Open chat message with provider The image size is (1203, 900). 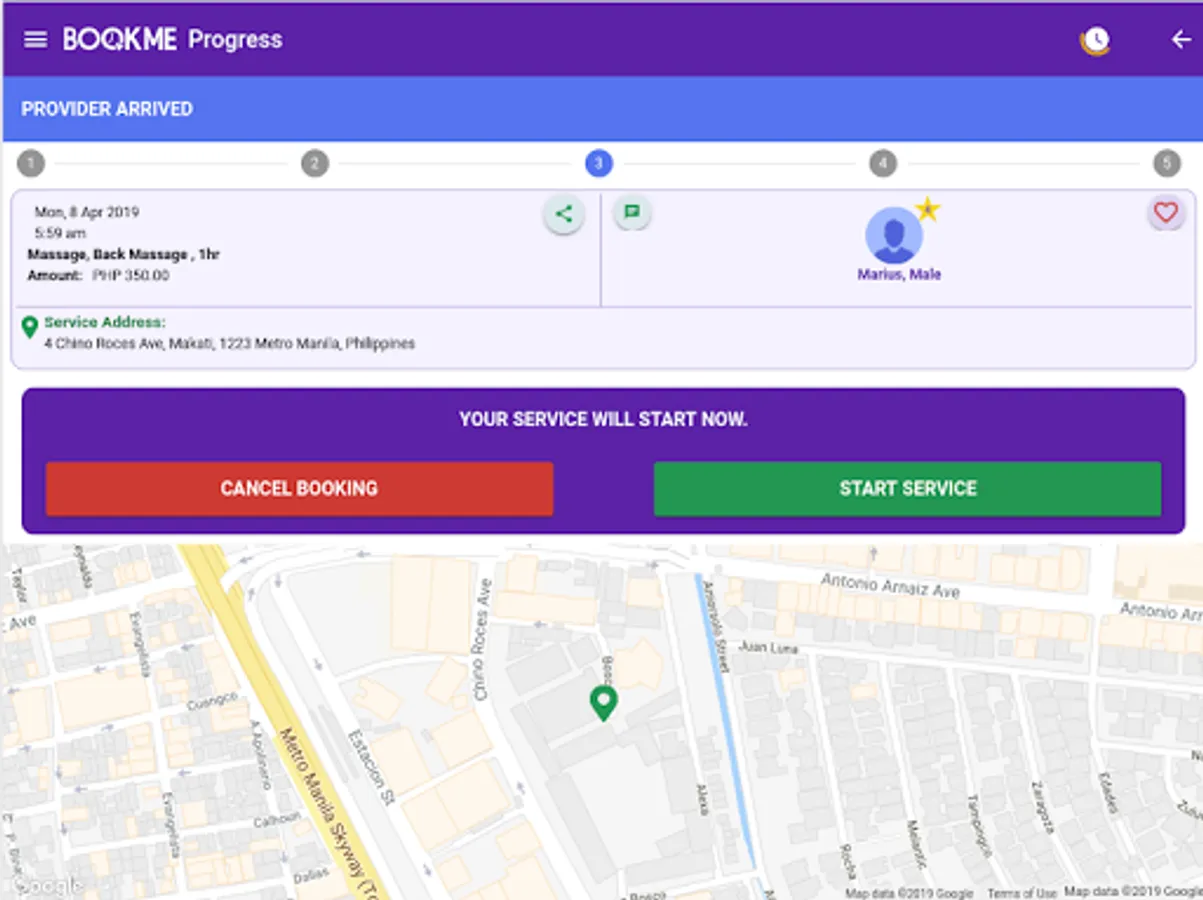click(x=632, y=212)
